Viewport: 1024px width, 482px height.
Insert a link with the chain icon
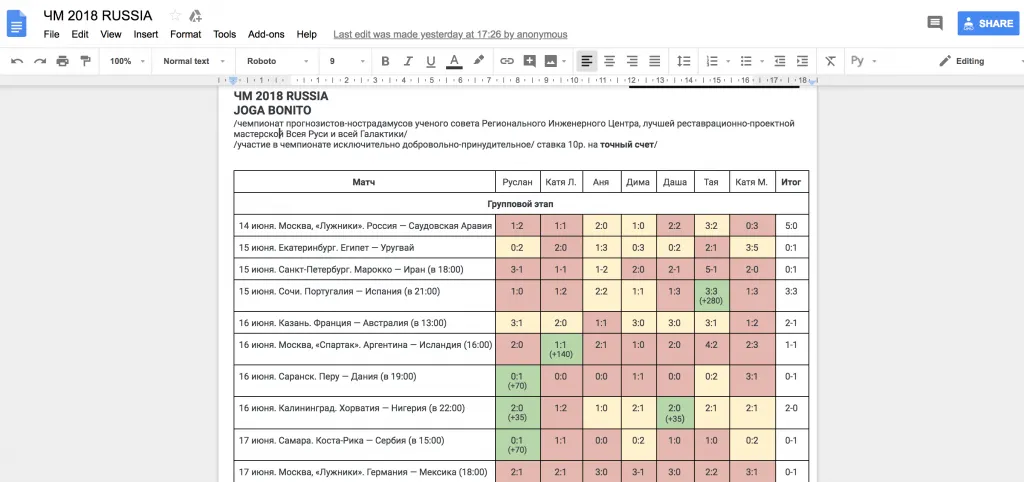pyautogui.click(x=506, y=61)
